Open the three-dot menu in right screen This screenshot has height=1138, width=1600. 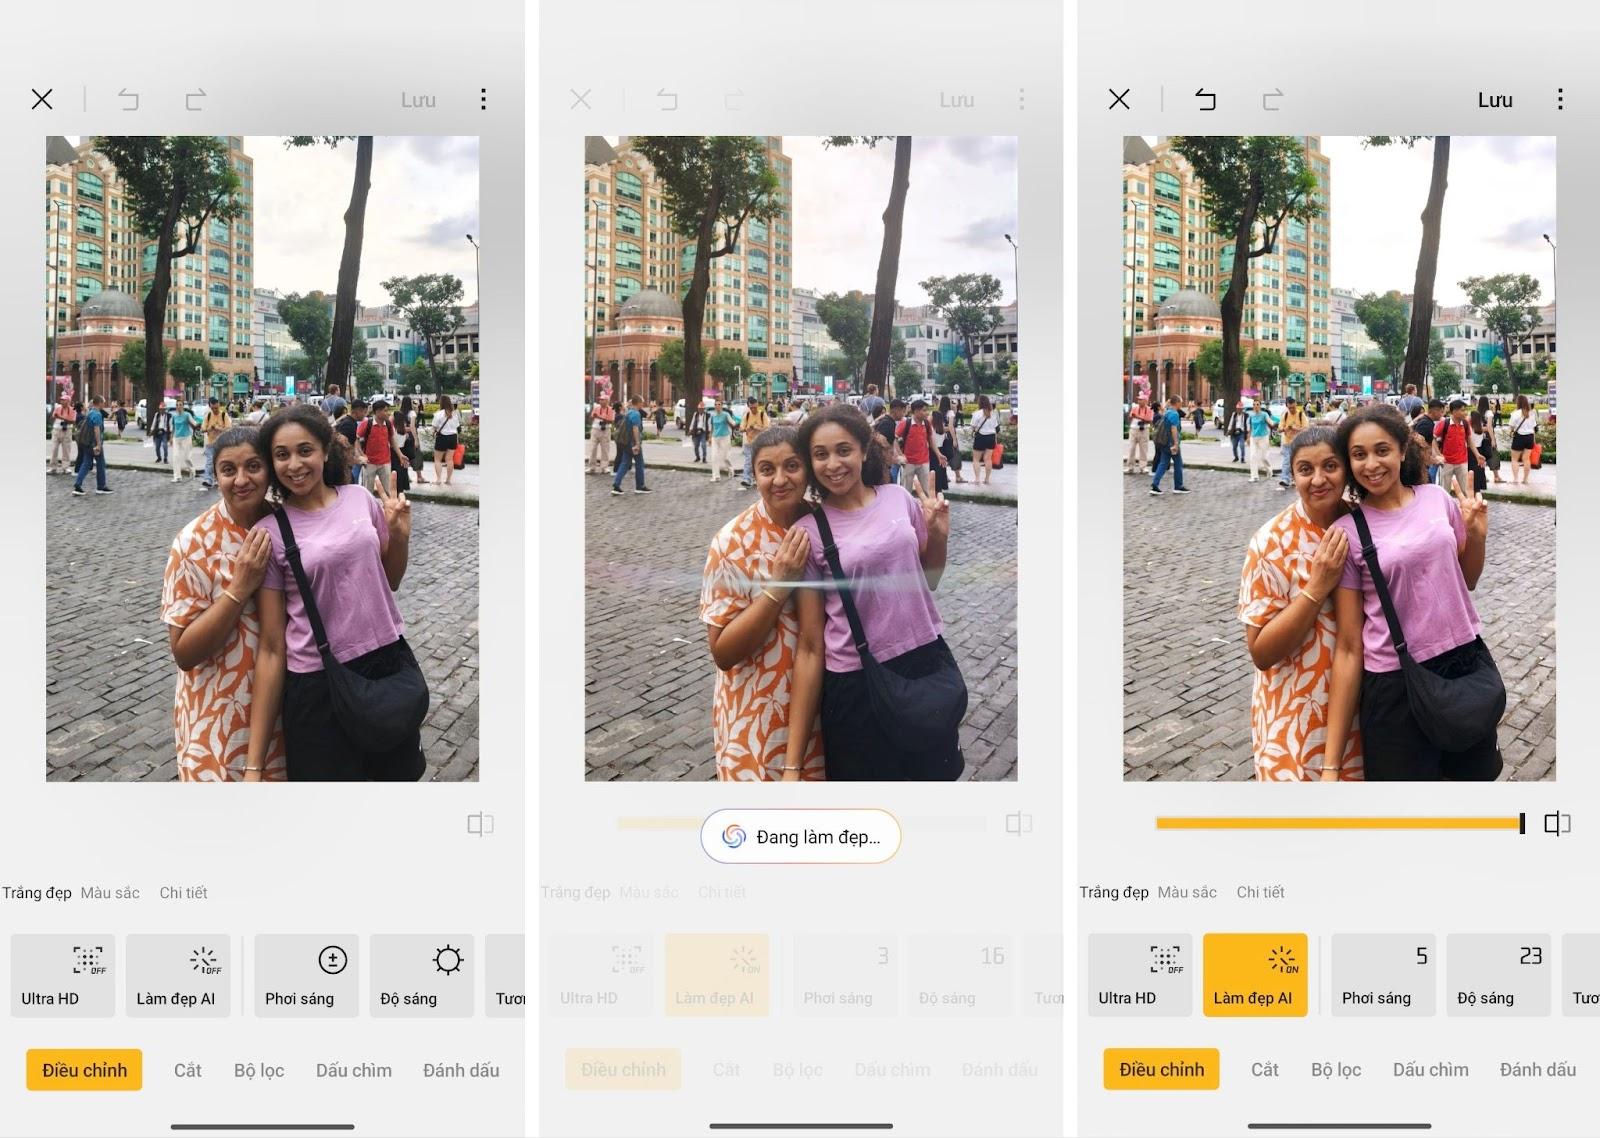tap(1560, 99)
